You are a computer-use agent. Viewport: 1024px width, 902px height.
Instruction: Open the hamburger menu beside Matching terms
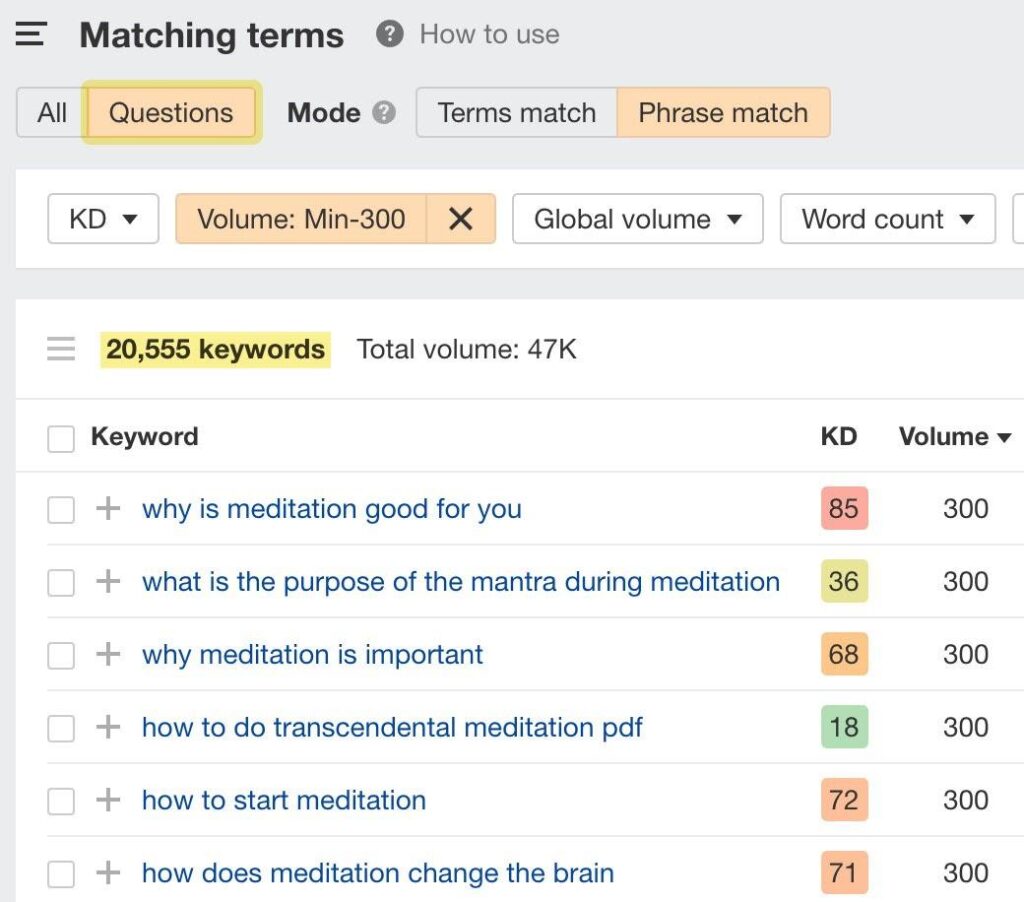(x=31, y=35)
